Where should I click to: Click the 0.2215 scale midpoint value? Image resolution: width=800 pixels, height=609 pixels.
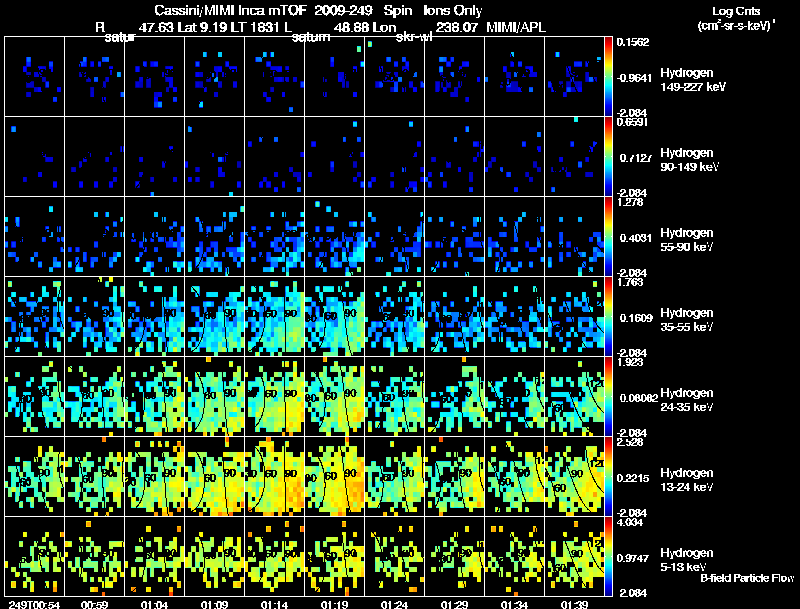tap(634, 478)
